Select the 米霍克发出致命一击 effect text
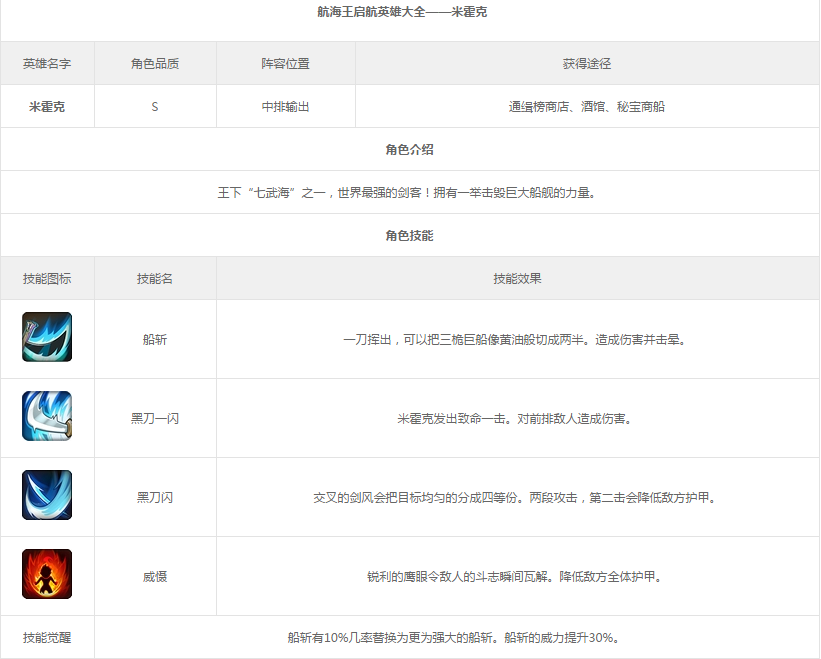 pyautogui.click(x=515, y=419)
